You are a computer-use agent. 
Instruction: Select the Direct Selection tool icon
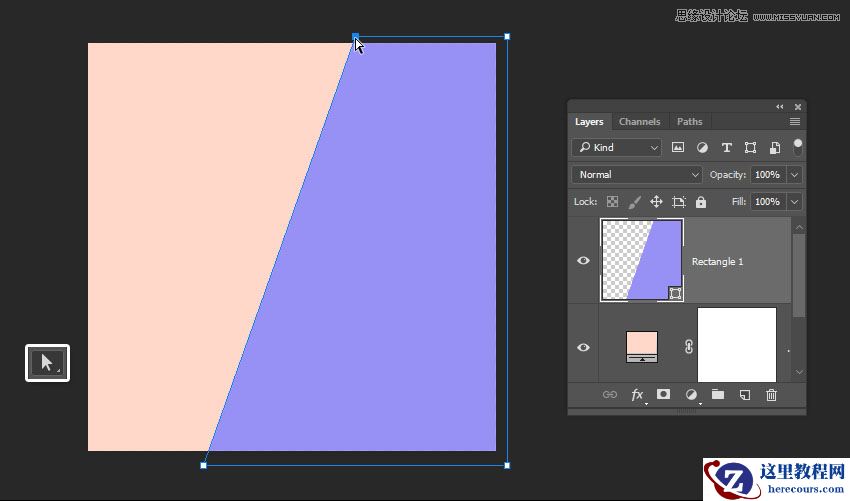click(x=47, y=363)
